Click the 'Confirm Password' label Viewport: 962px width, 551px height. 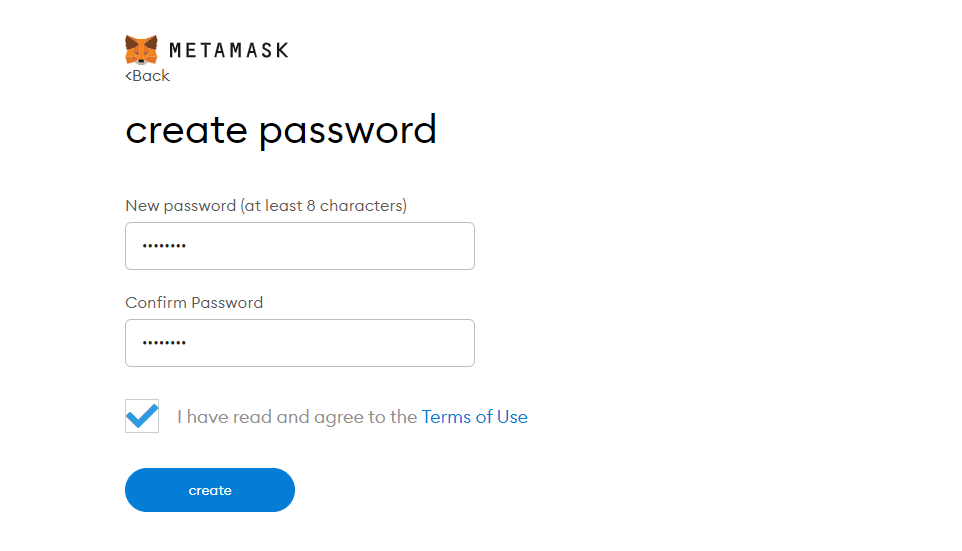click(194, 302)
